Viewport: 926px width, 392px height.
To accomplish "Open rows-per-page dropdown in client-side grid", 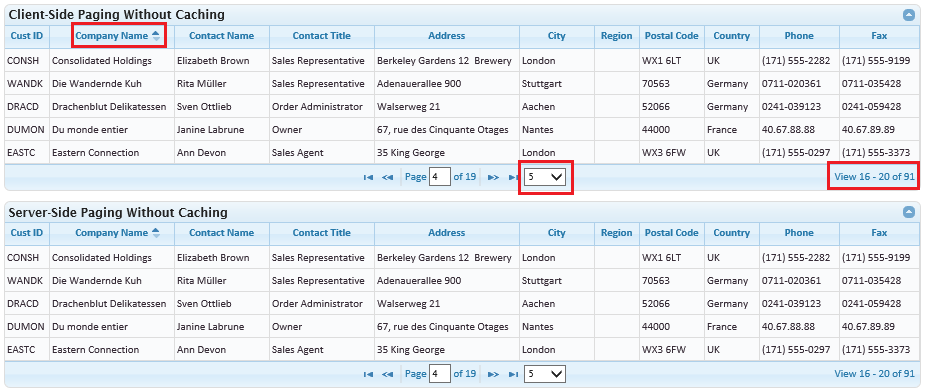I will pyautogui.click(x=546, y=177).
